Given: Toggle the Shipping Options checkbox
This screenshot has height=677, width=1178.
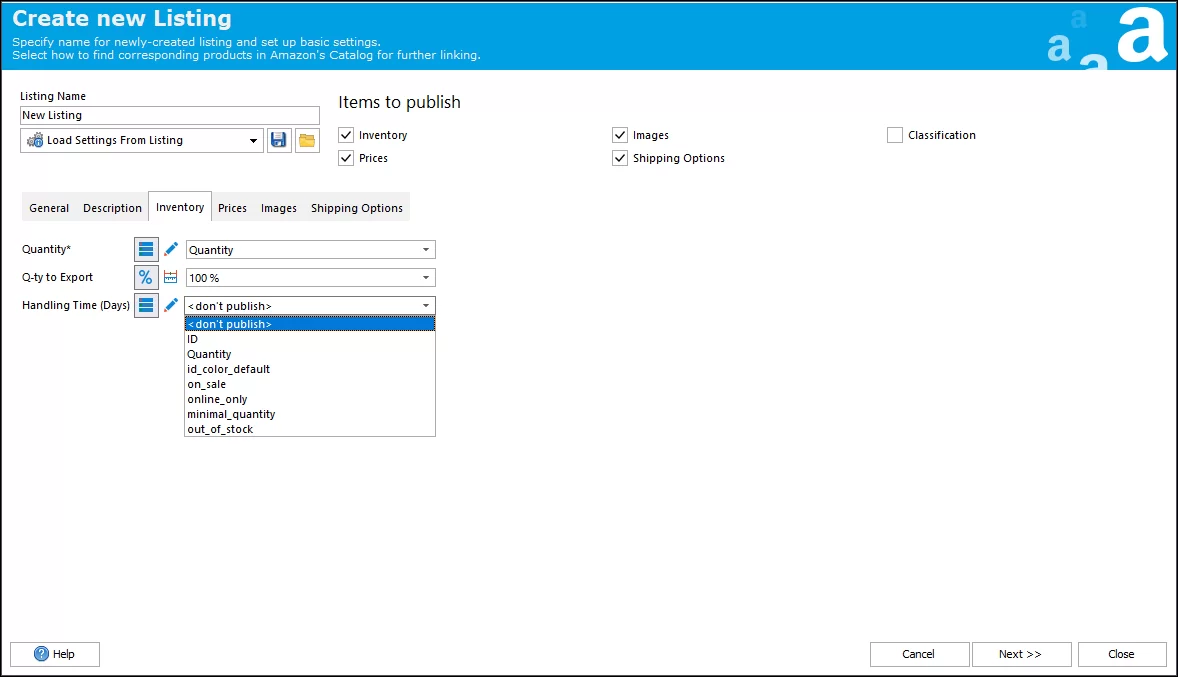Looking at the screenshot, I should click(620, 158).
